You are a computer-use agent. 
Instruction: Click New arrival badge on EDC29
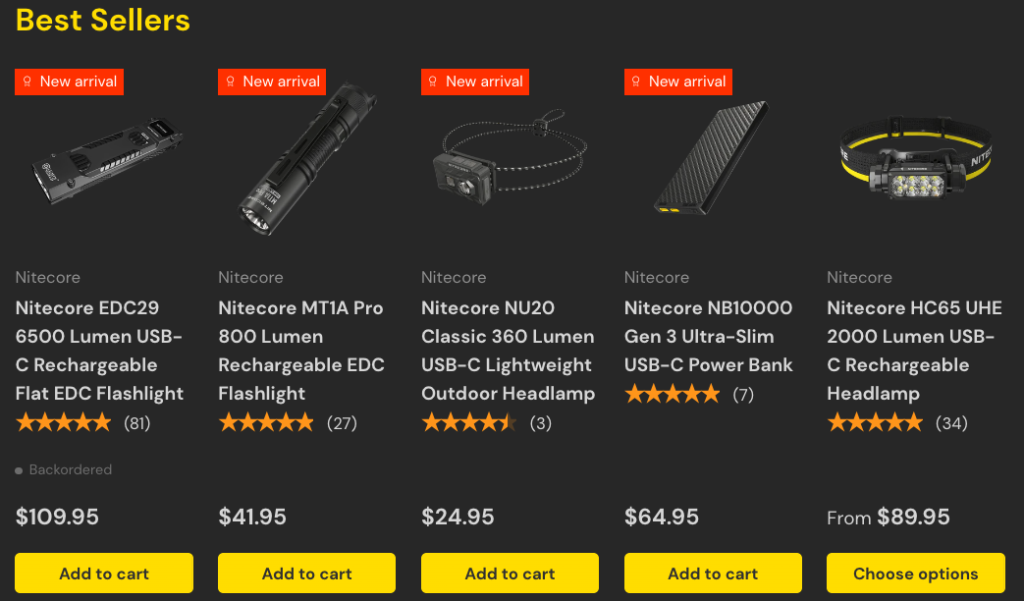(69, 82)
